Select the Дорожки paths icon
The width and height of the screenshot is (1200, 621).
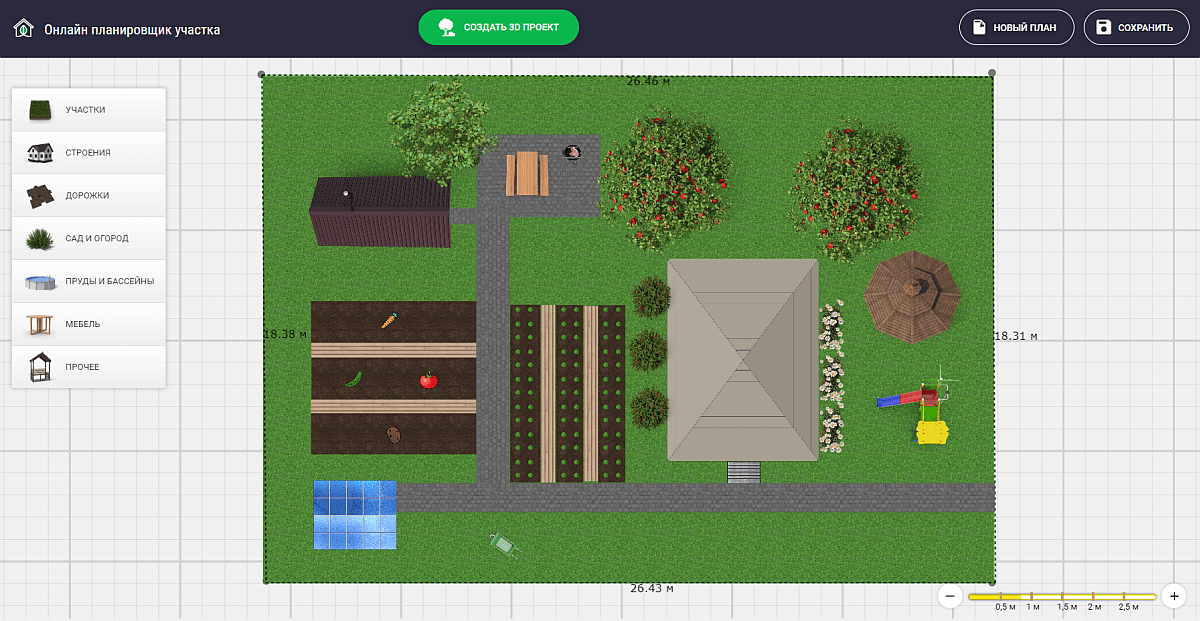pos(40,196)
